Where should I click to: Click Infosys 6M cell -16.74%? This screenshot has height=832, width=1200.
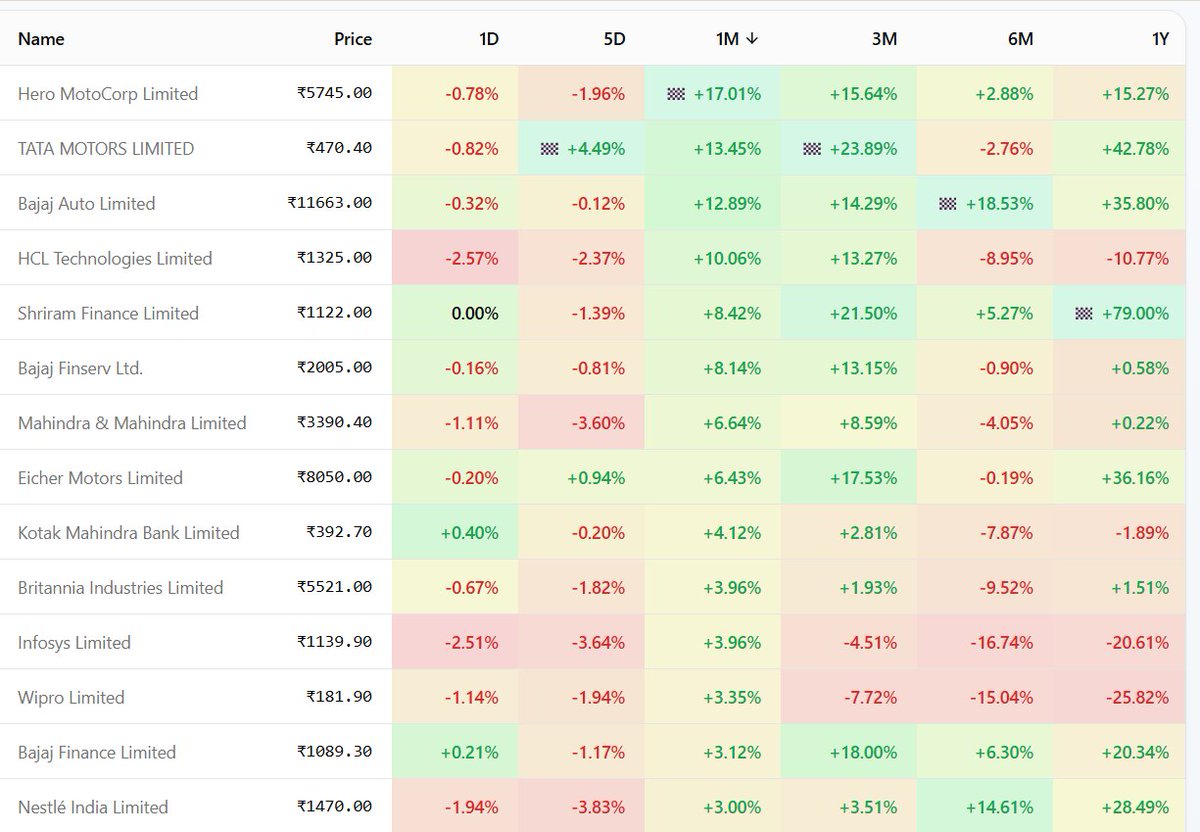tap(985, 643)
